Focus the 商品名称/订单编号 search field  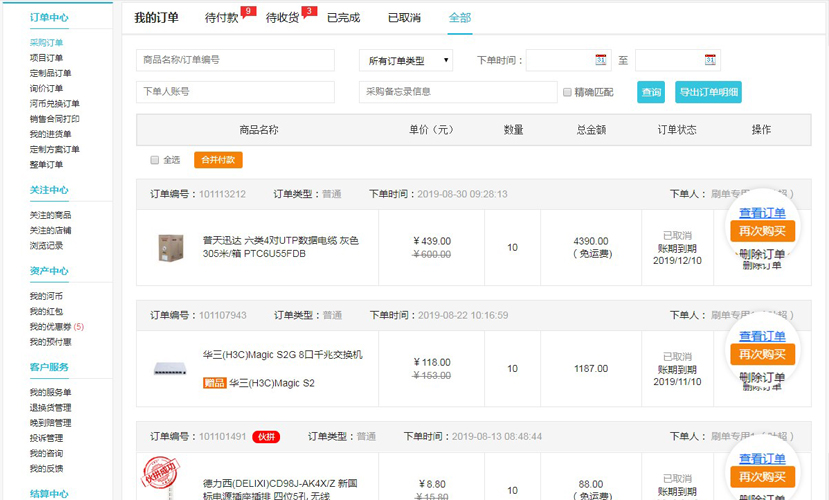(235, 60)
